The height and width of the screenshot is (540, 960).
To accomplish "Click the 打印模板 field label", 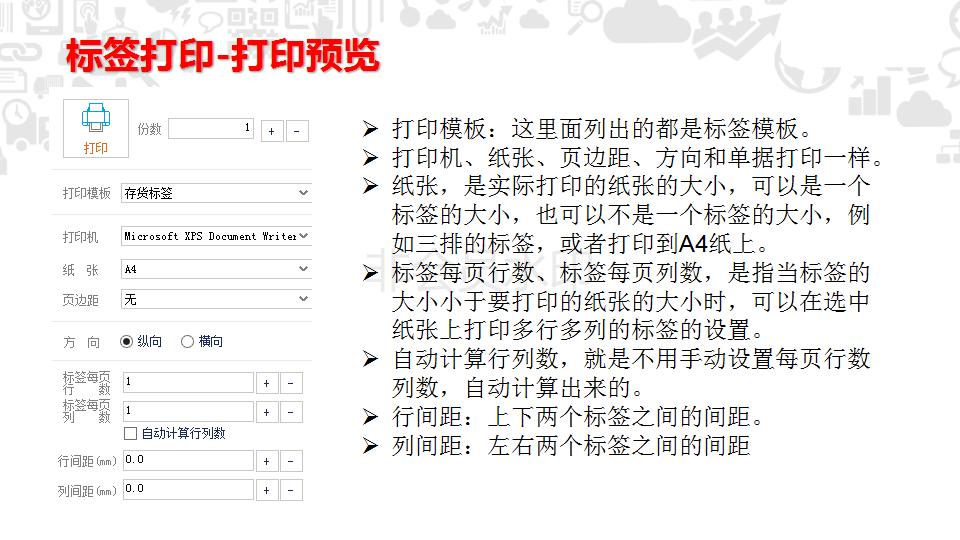I will click(x=86, y=193).
